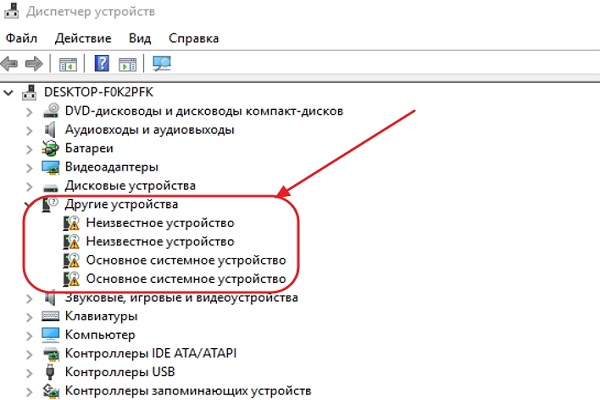Expand the DVD-дисководы category arrow
This screenshot has height=400, width=600.
pyautogui.click(x=29, y=112)
